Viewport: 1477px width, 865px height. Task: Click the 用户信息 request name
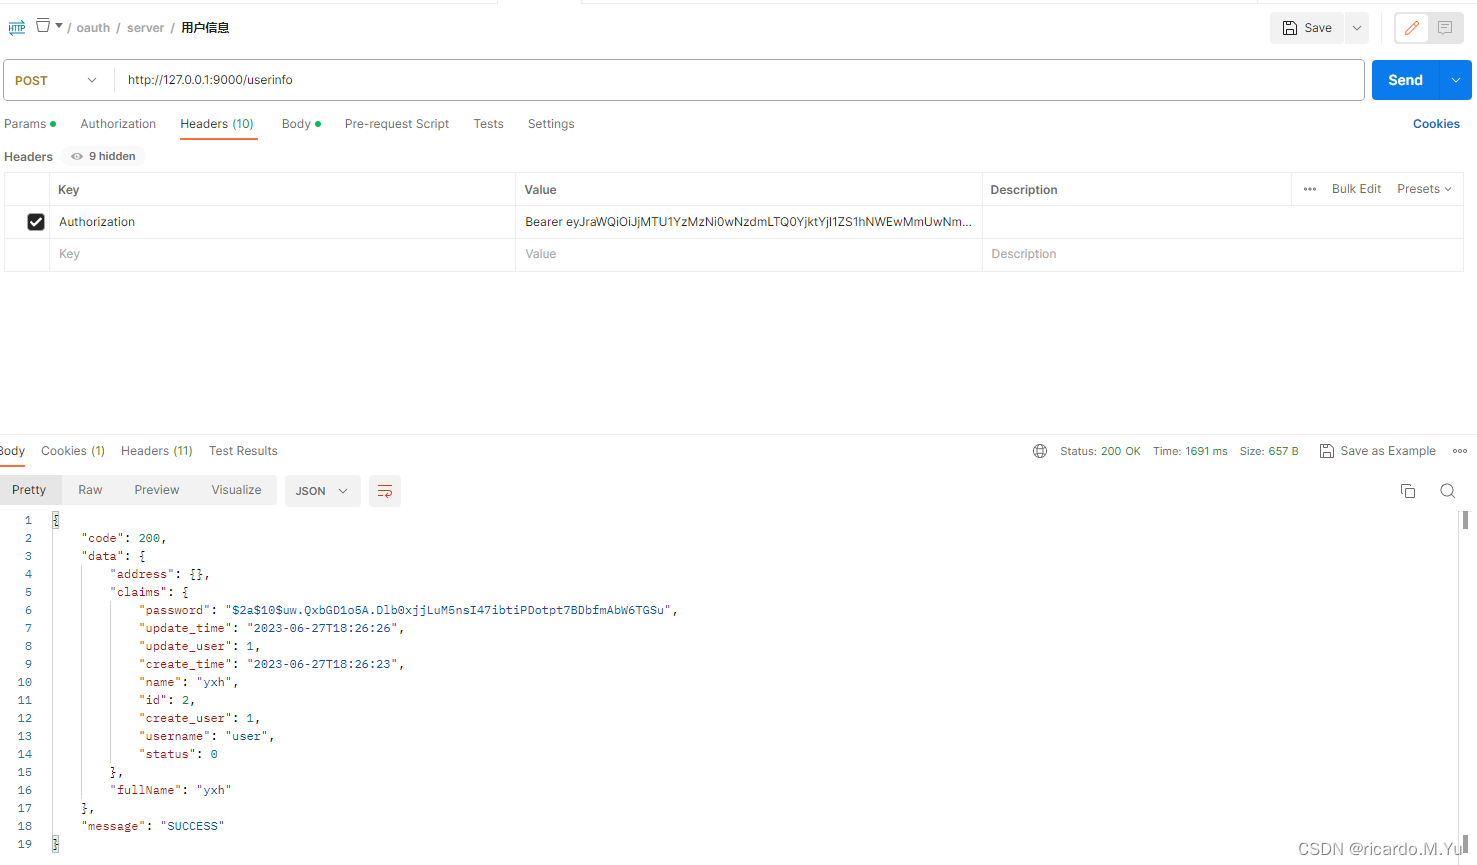[205, 28]
